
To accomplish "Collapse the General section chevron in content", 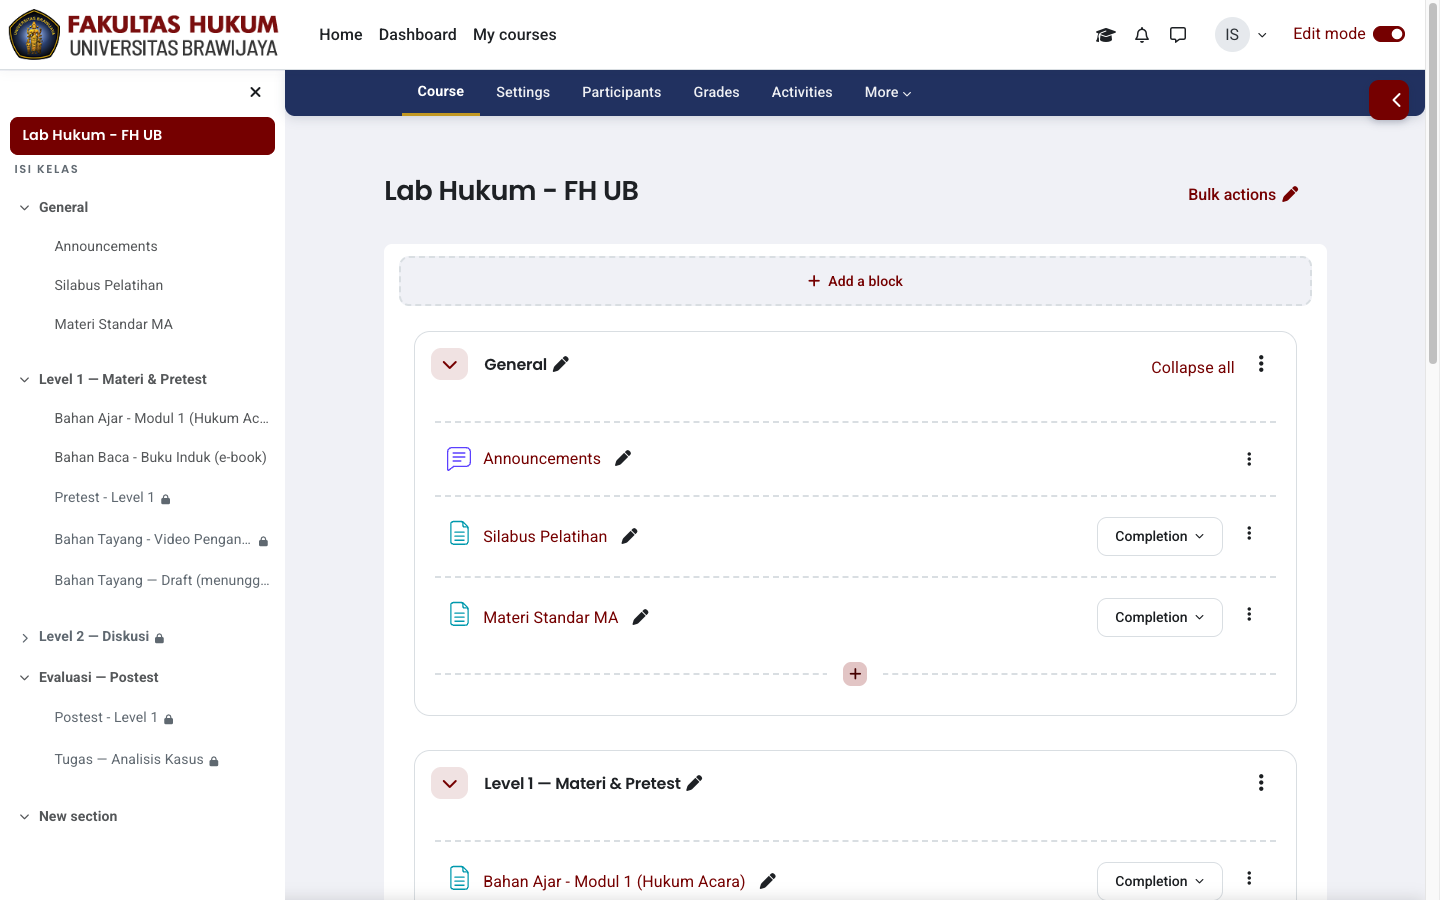I will [450, 365].
